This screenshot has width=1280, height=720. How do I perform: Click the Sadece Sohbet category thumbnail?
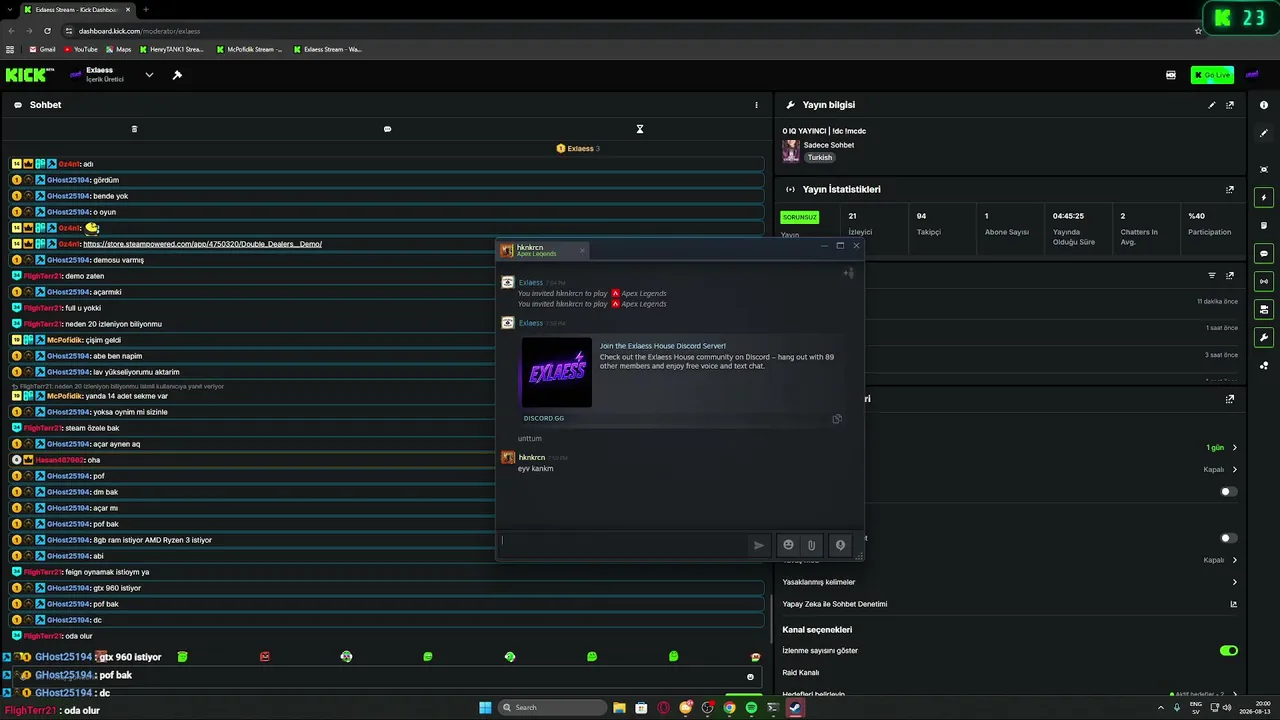click(791, 151)
